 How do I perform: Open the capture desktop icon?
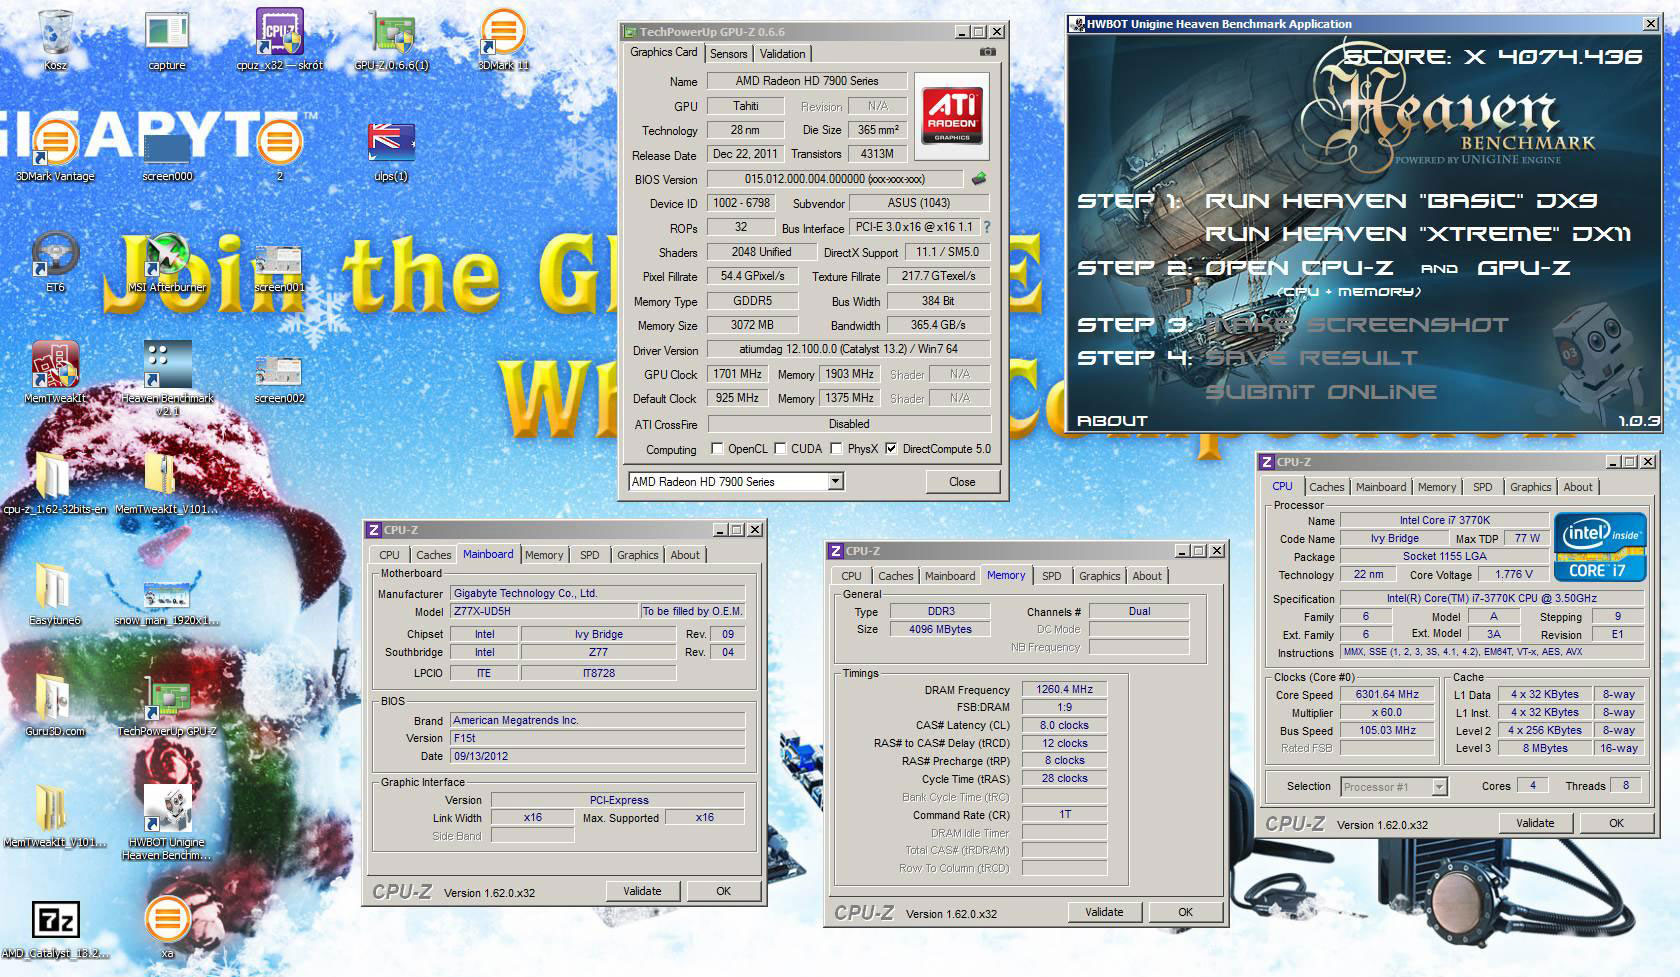(x=167, y=40)
